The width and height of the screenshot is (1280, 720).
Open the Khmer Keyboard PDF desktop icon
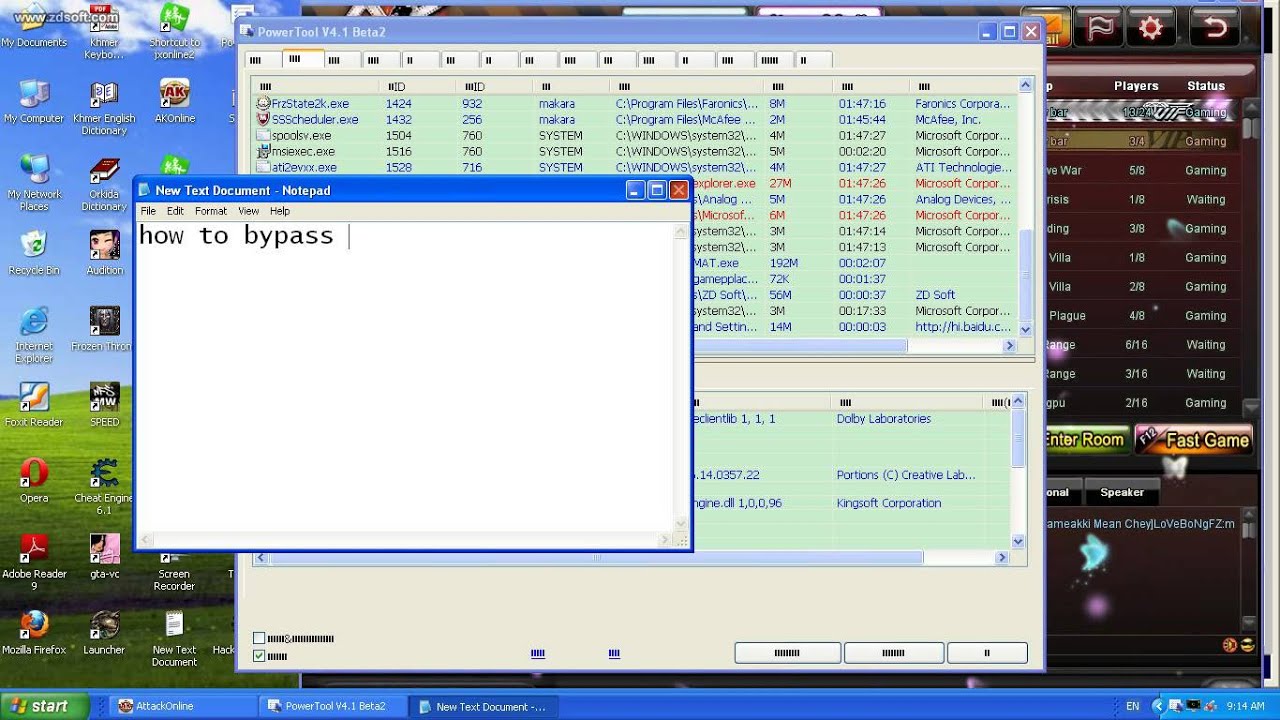tap(104, 30)
